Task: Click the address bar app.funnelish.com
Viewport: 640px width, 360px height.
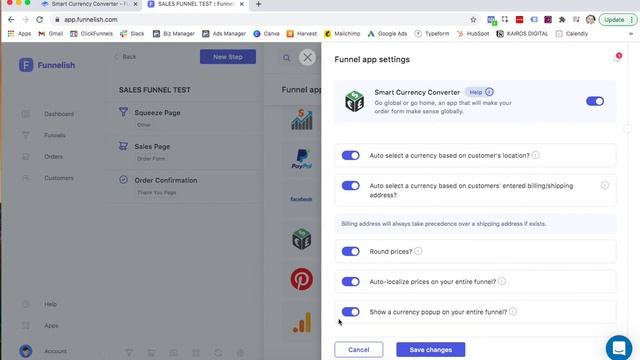Action: click(90, 20)
